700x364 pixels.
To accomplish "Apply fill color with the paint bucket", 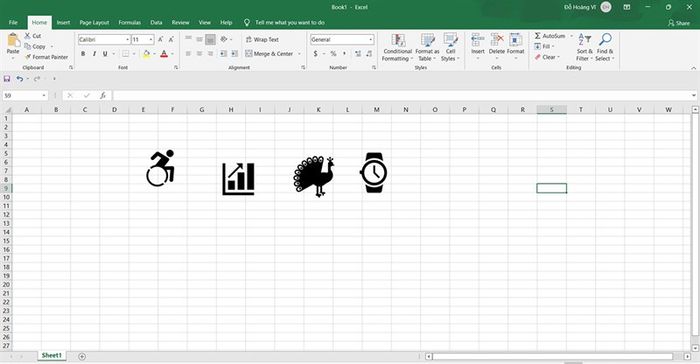I will [x=146, y=54].
